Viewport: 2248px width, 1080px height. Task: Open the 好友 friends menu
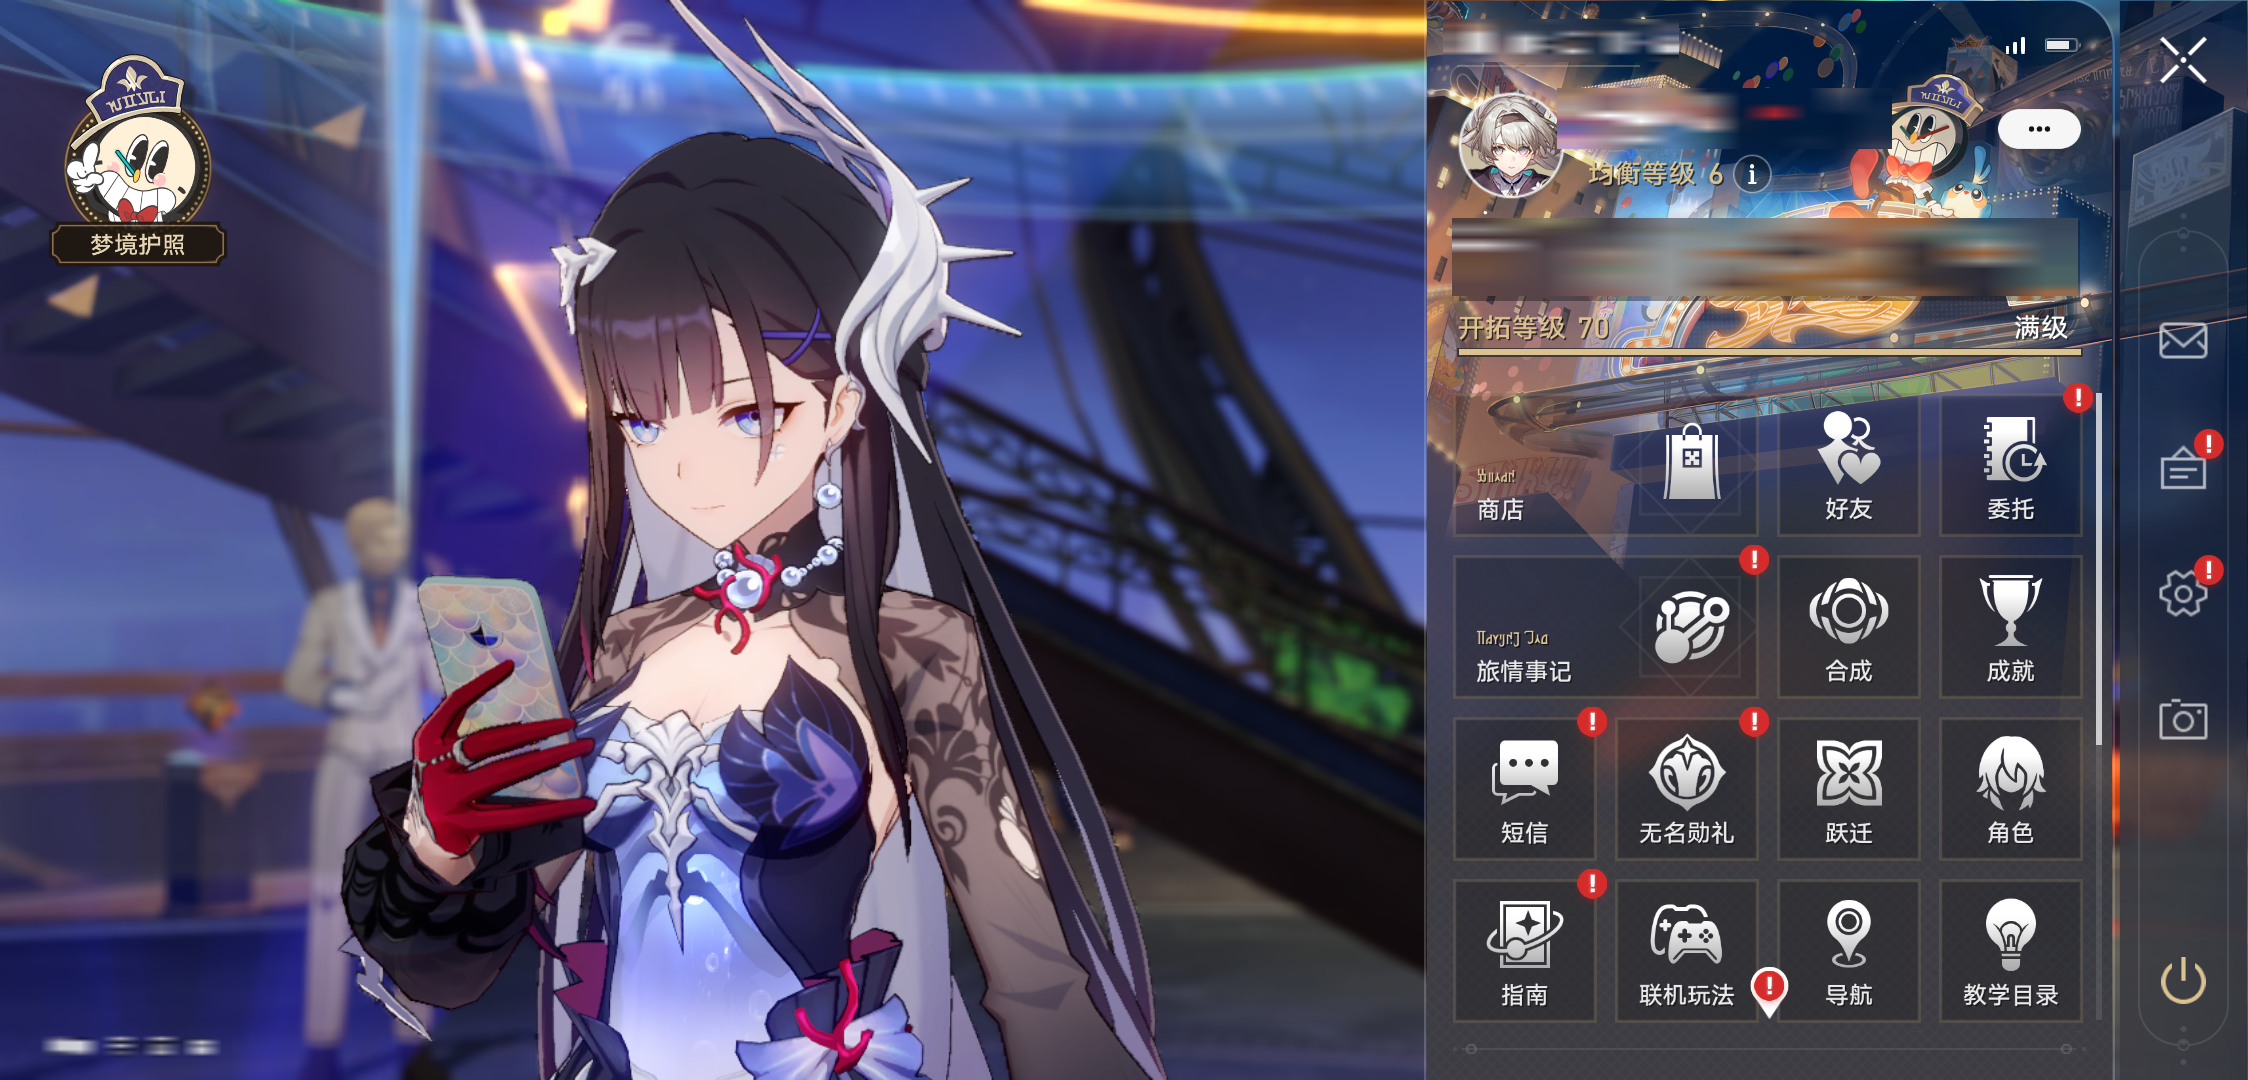[1848, 465]
